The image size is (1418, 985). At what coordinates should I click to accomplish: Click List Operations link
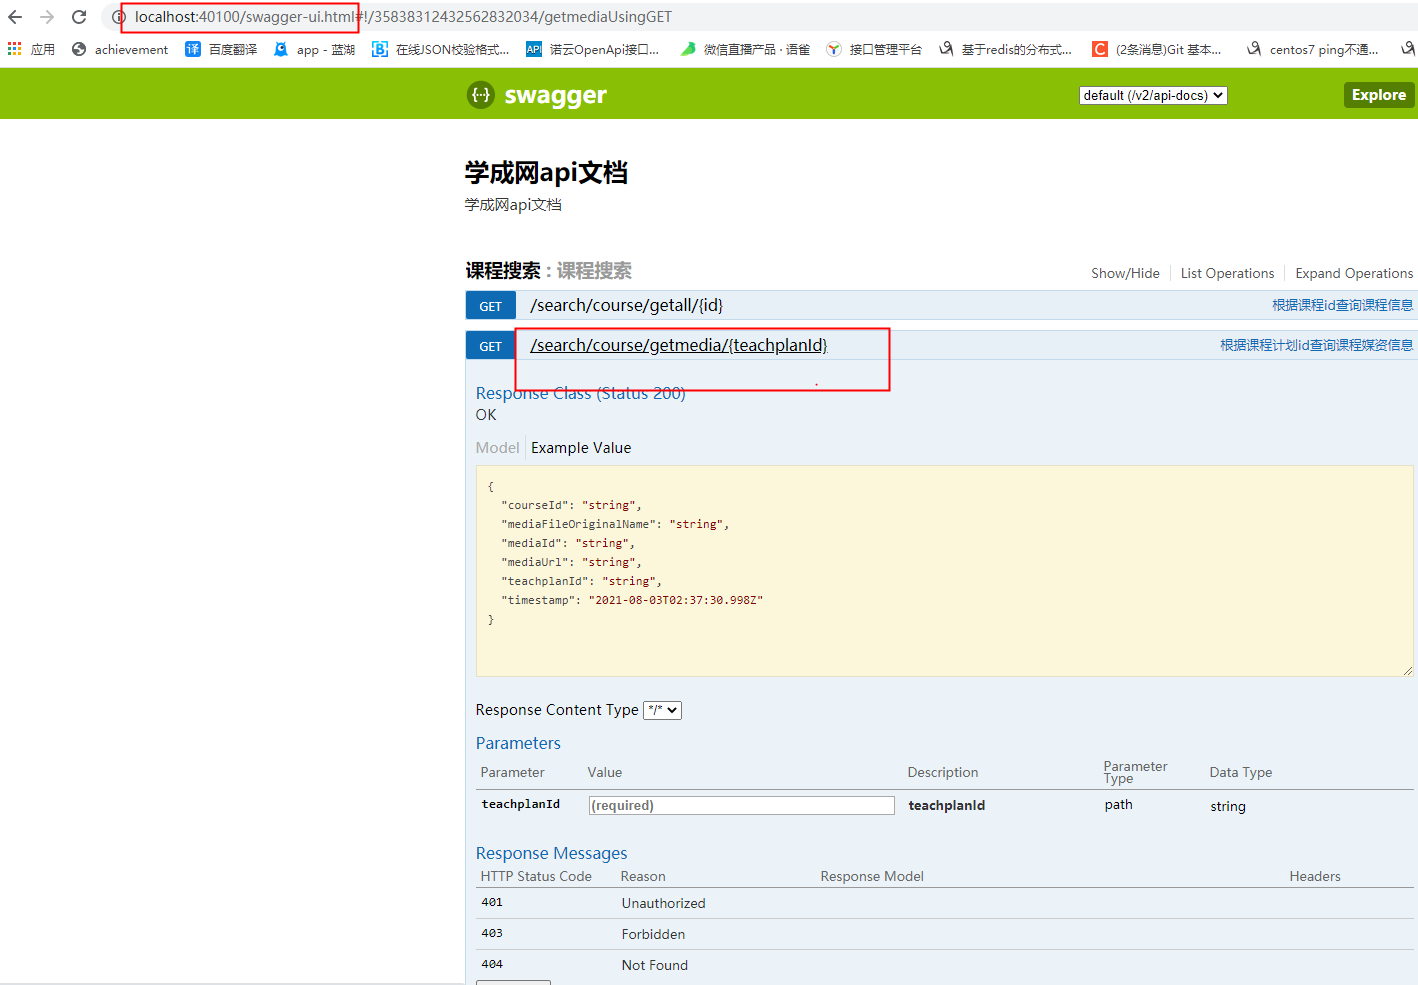tap(1227, 273)
